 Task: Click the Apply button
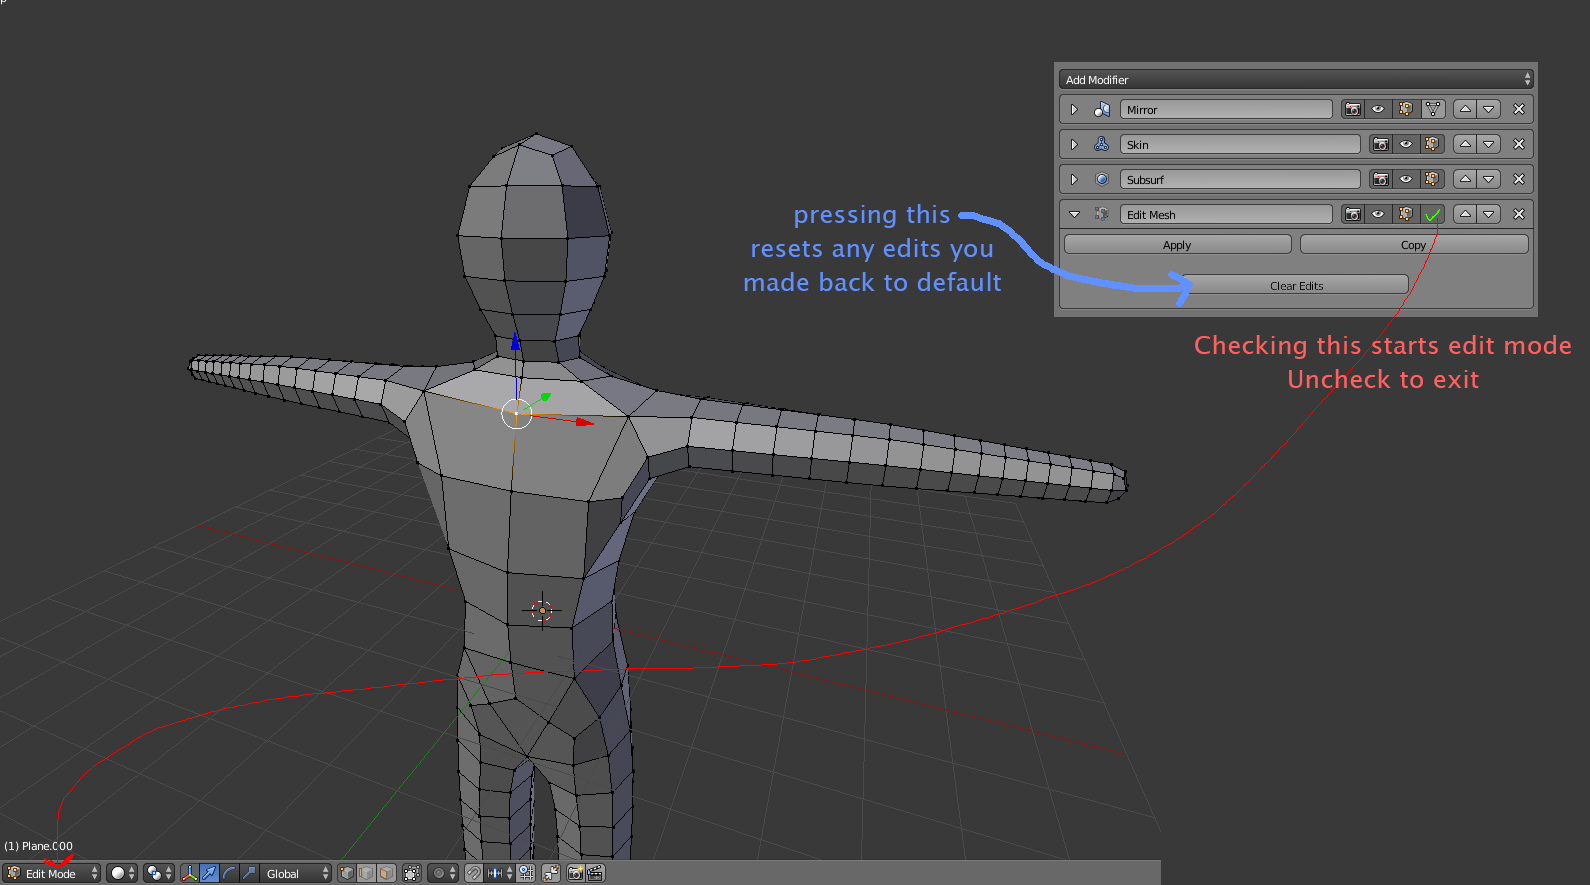point(1177,244)
